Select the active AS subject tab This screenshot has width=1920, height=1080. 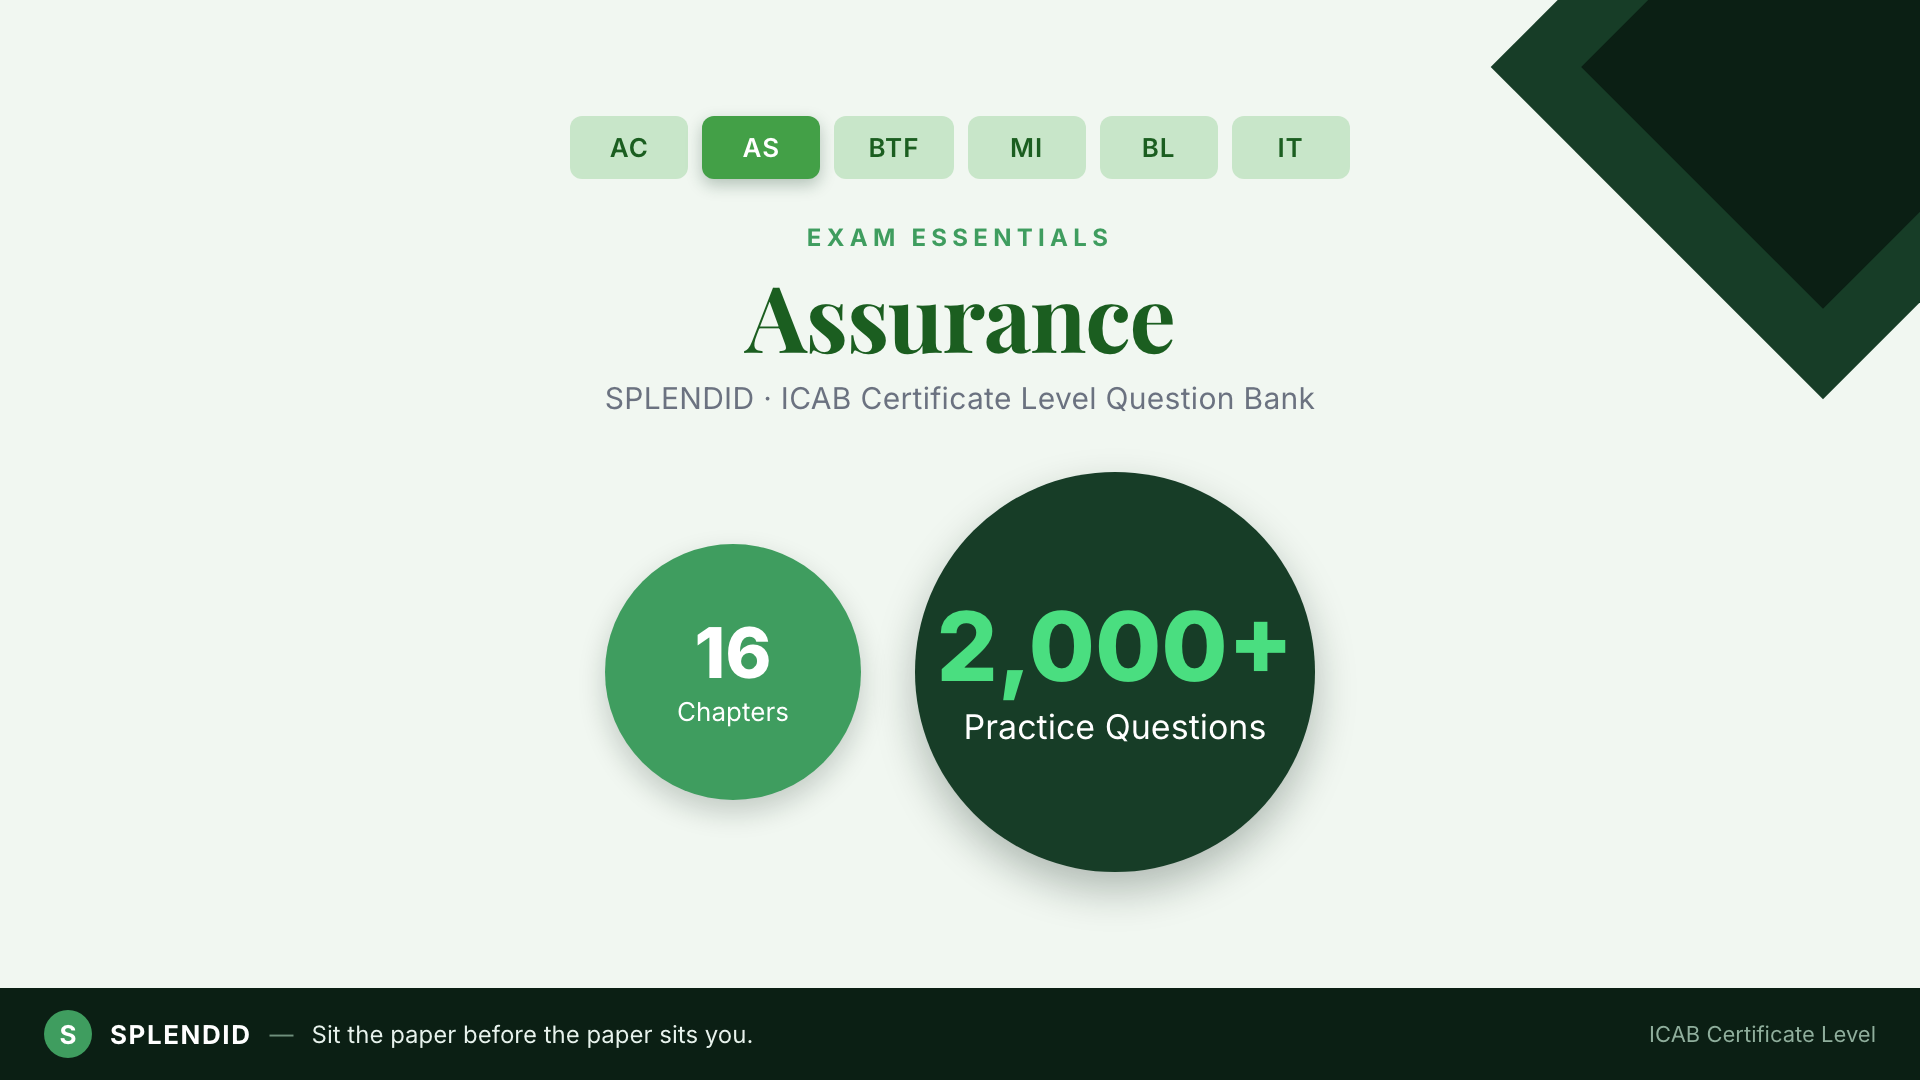[x=760, y=148]
